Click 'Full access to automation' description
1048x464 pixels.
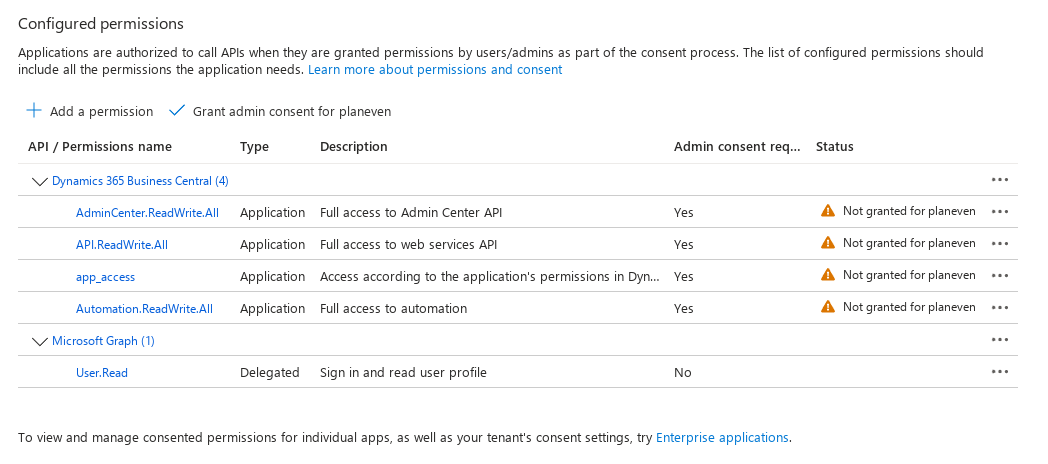[x=394, y=309]
